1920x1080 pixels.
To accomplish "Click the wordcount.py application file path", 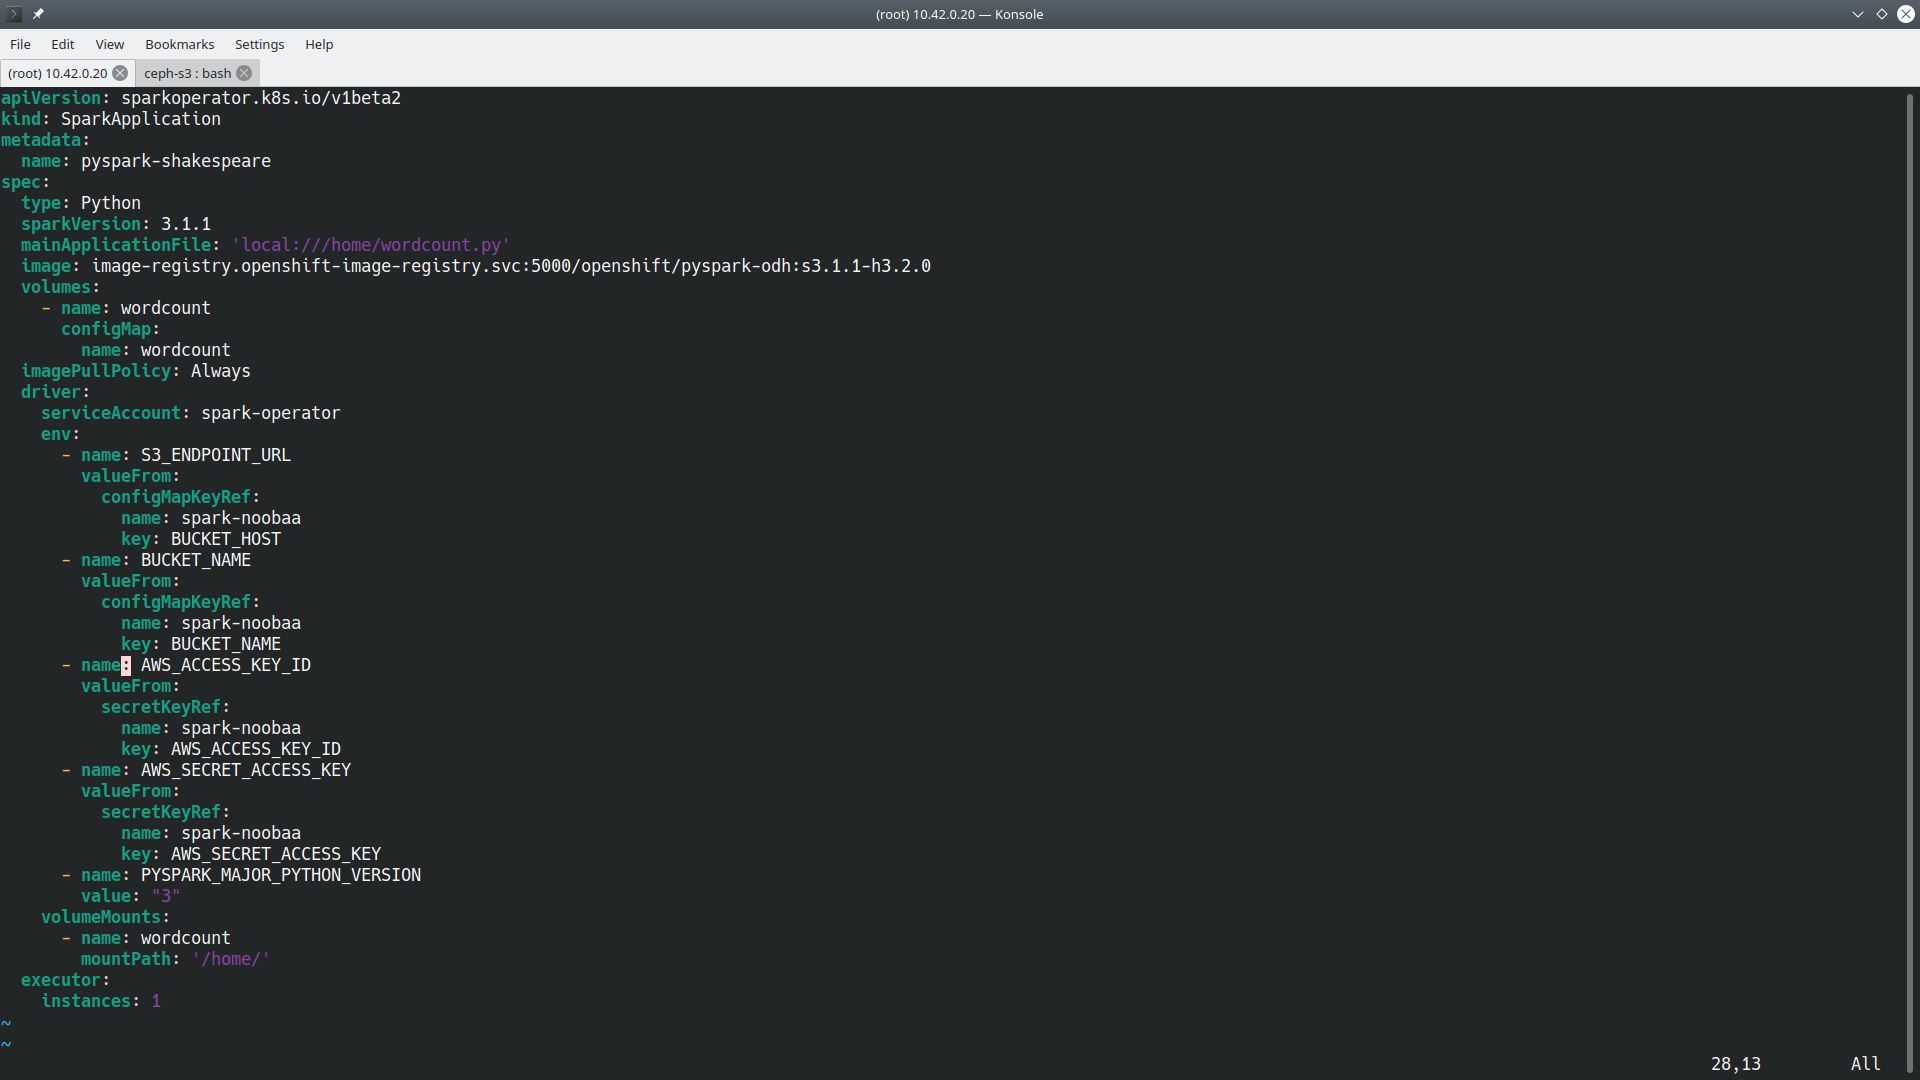I will pyautogui.click(x=370, y=245).
